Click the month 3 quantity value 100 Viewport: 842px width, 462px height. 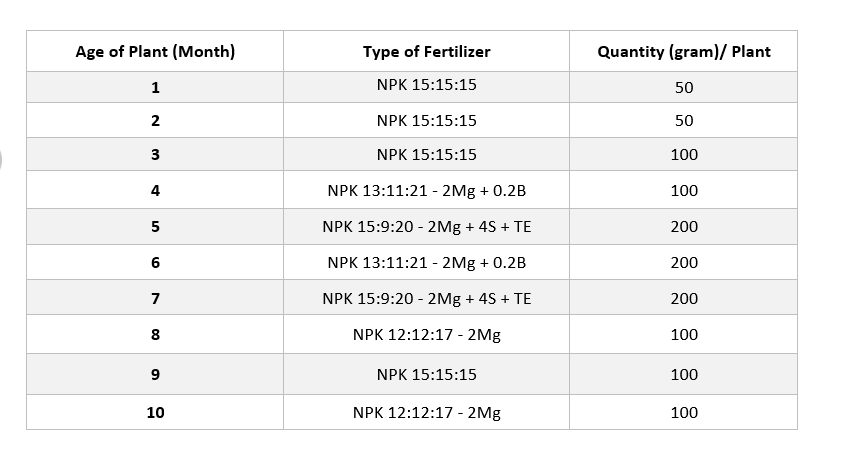[684, 155]
